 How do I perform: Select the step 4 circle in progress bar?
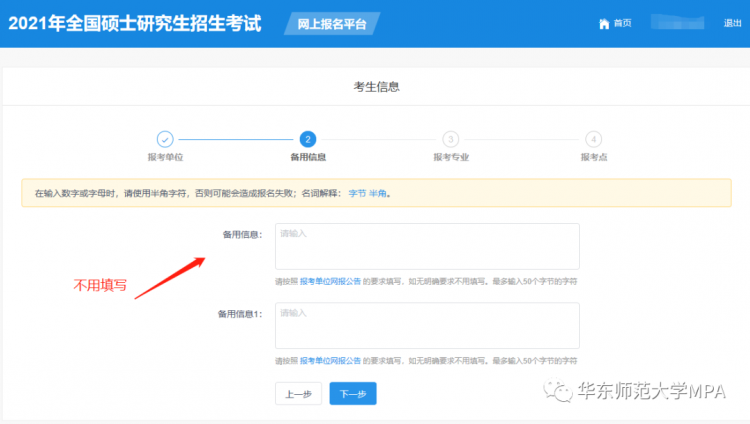point(594,140)
